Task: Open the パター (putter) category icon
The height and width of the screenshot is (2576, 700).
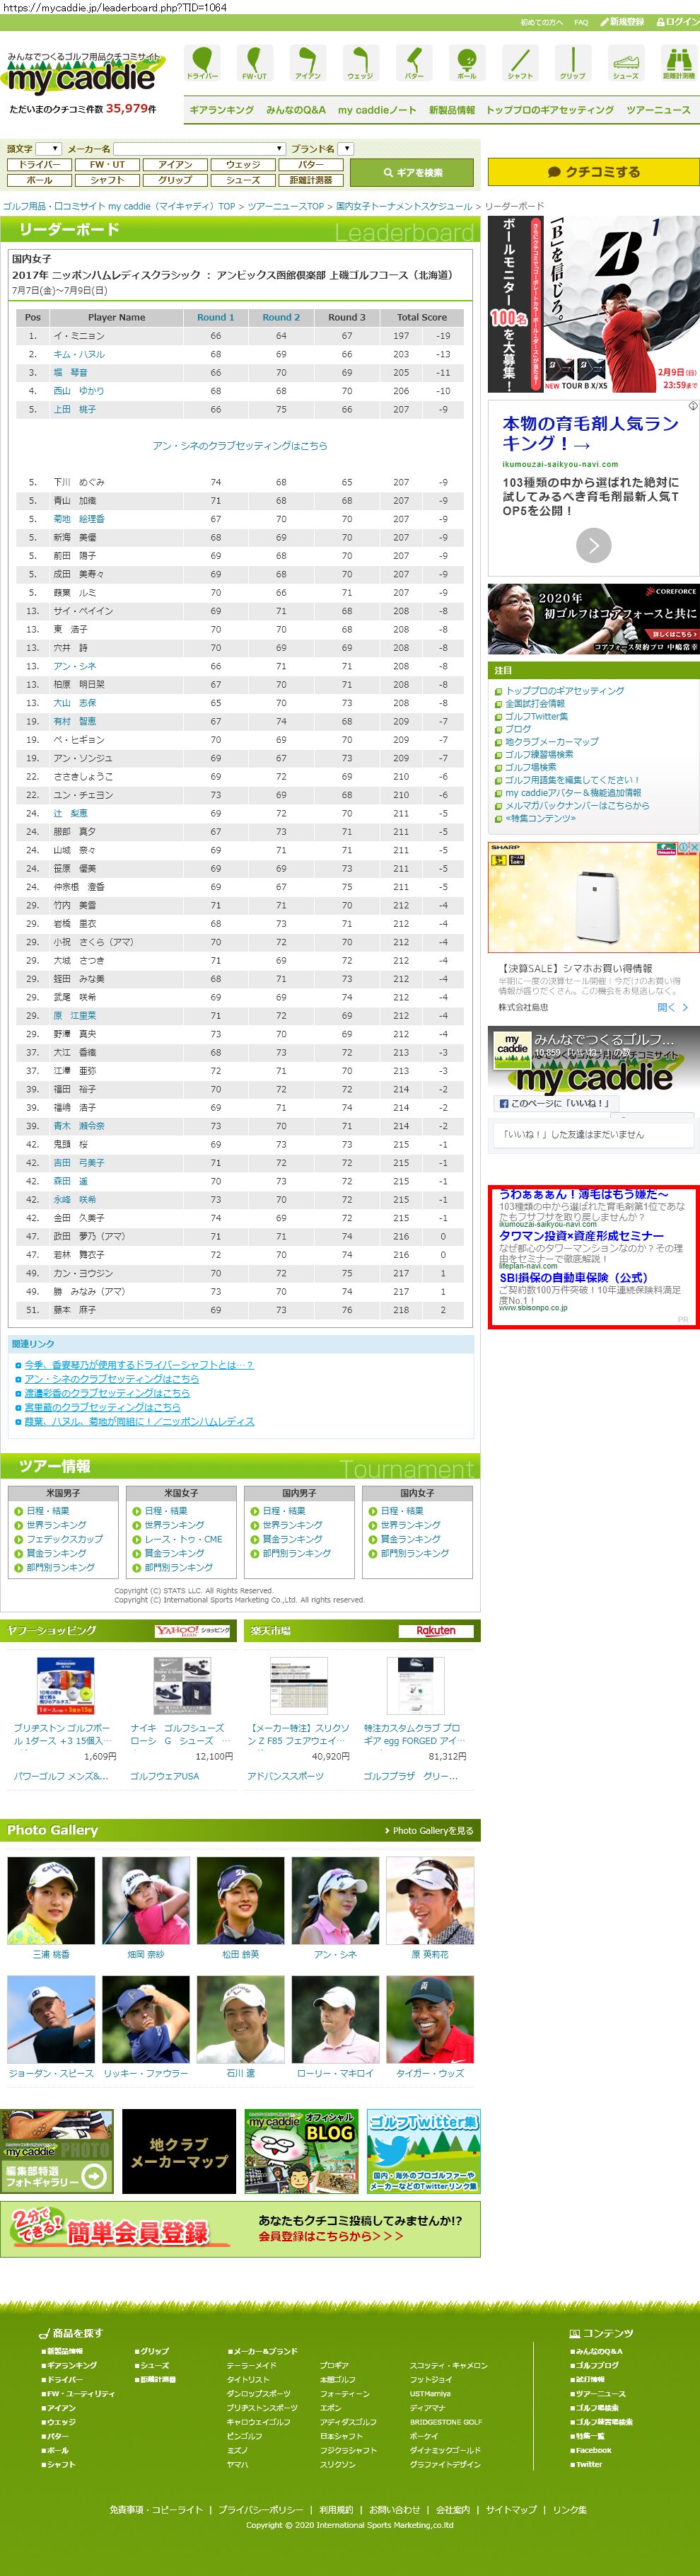Action: [x=414, y=63]
